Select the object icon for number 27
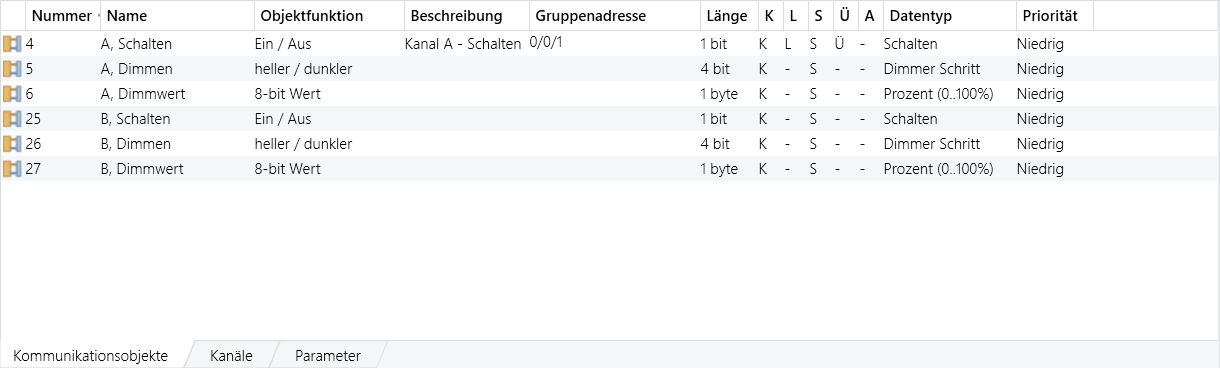 [x=12, y=169]
